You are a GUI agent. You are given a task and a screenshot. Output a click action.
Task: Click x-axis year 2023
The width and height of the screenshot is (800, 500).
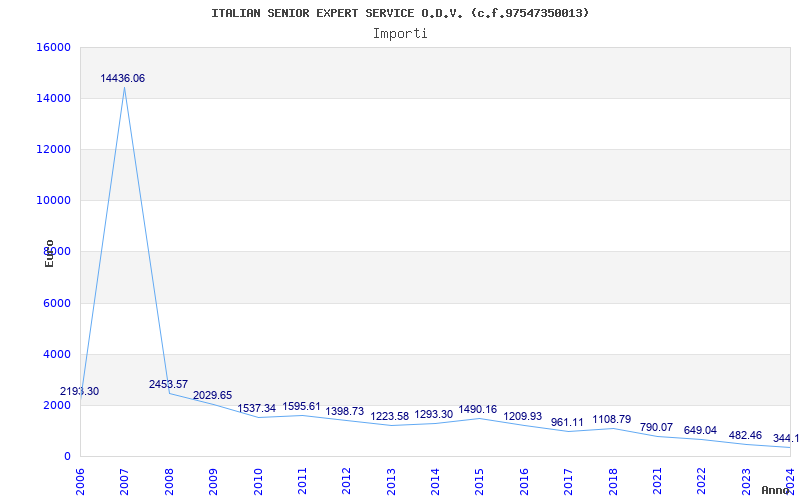coord(746,481)
